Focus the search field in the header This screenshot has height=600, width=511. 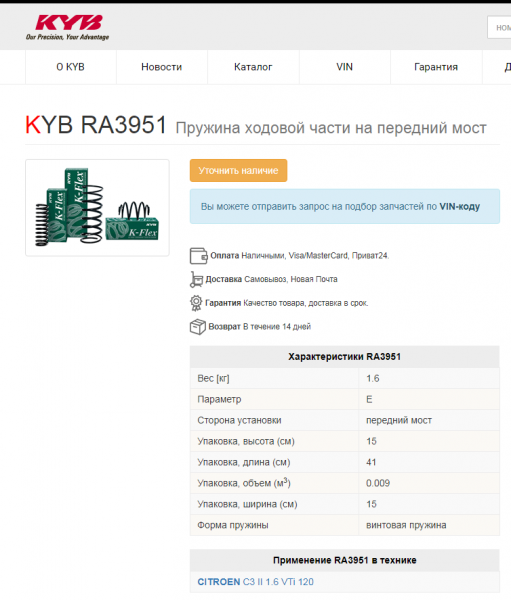pyautogui.click(x=499, y=28)
